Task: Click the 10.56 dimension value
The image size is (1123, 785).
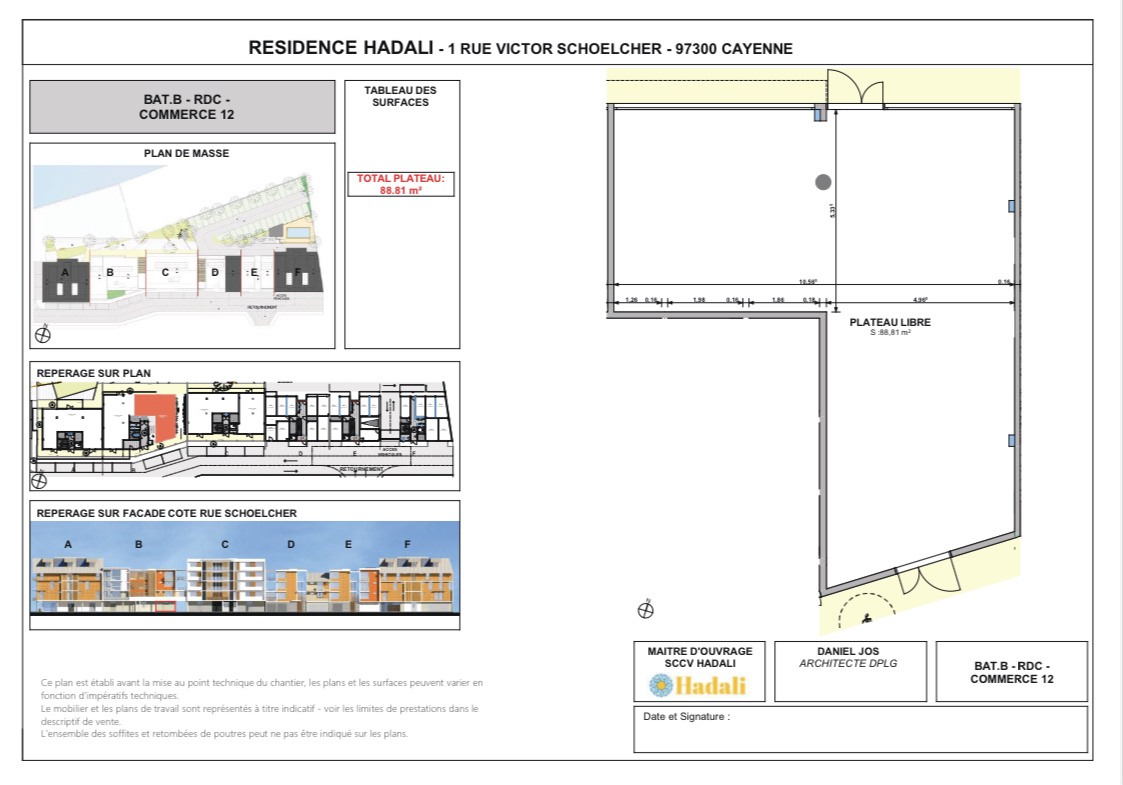Action: (808, 281)
